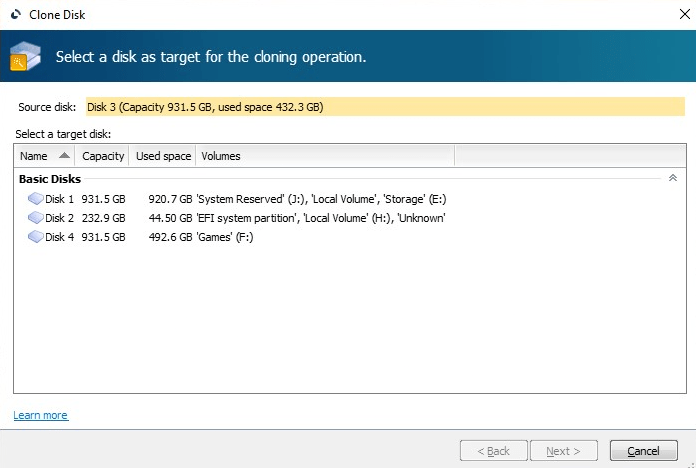
Task: Select the Disk 2 row name
Action: [59, 218]
